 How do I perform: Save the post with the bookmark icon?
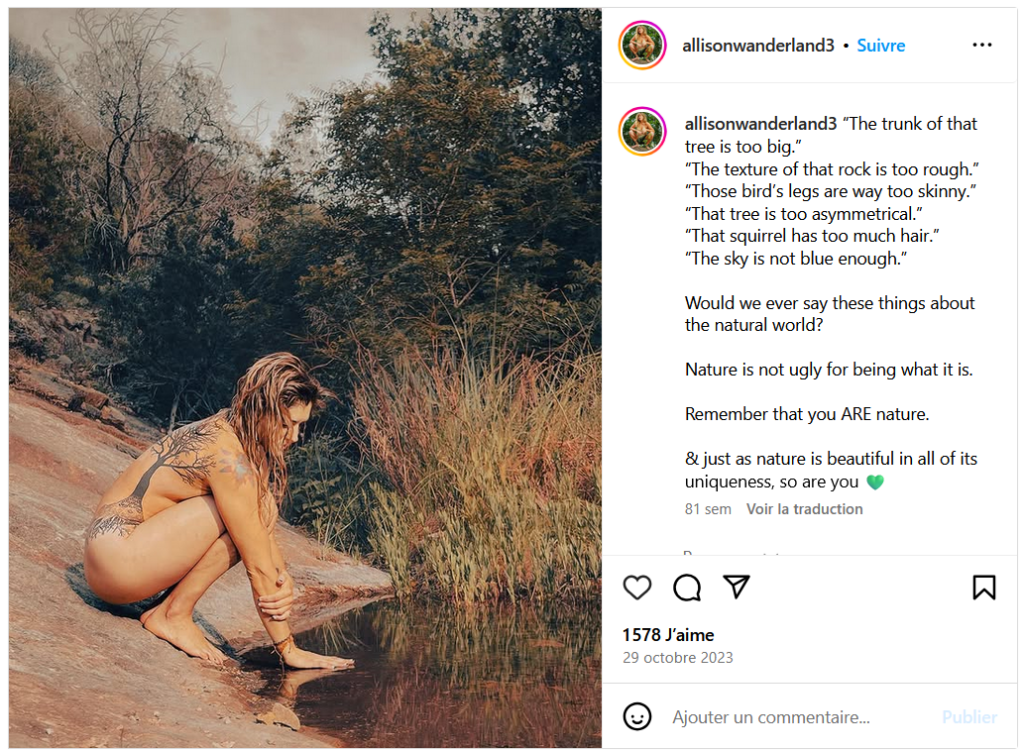(984, 588)
